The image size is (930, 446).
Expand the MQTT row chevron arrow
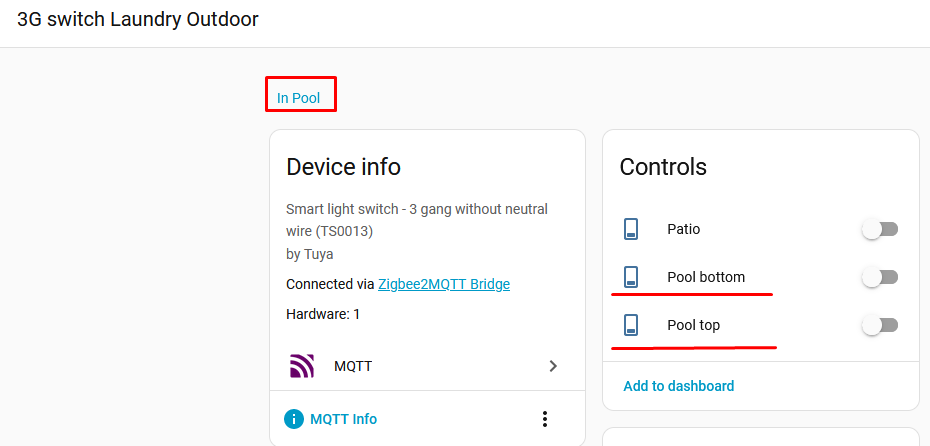coord(553,366)
